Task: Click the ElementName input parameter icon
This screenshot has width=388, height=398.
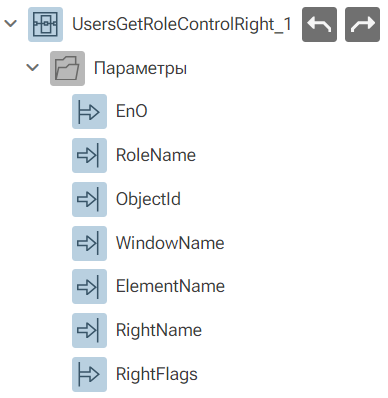Action: [89, 287]
